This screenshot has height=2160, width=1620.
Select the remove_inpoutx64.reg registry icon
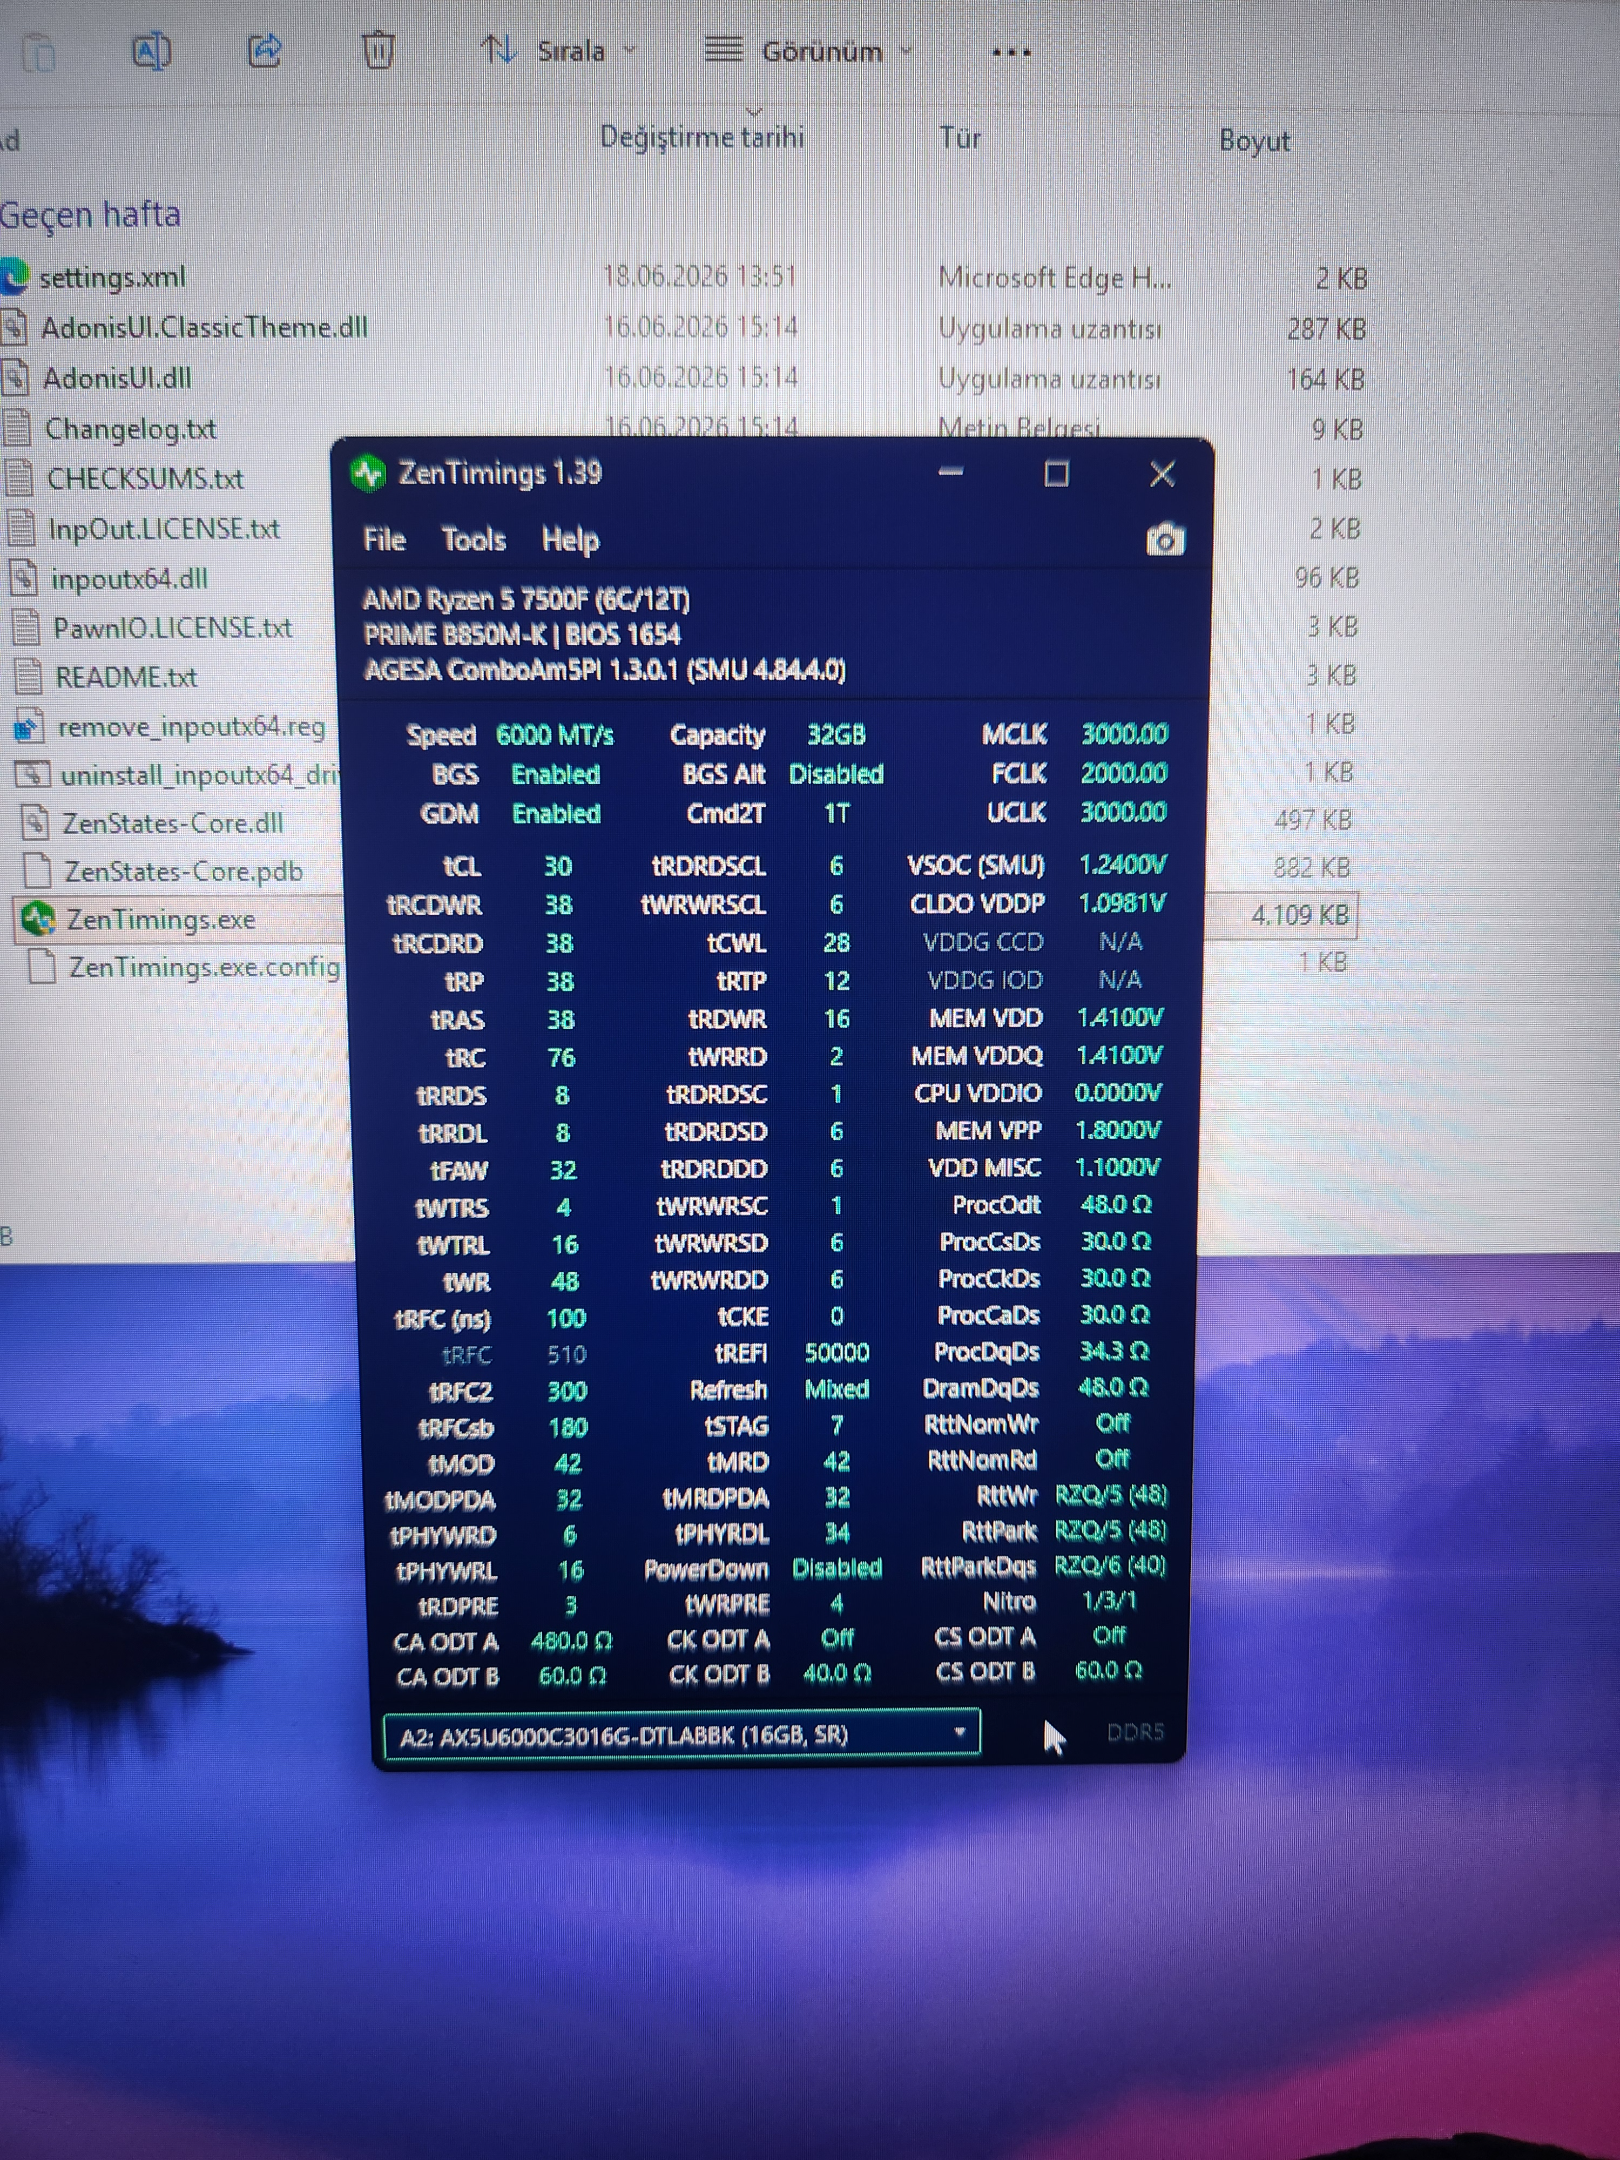(x=30, y=726)
